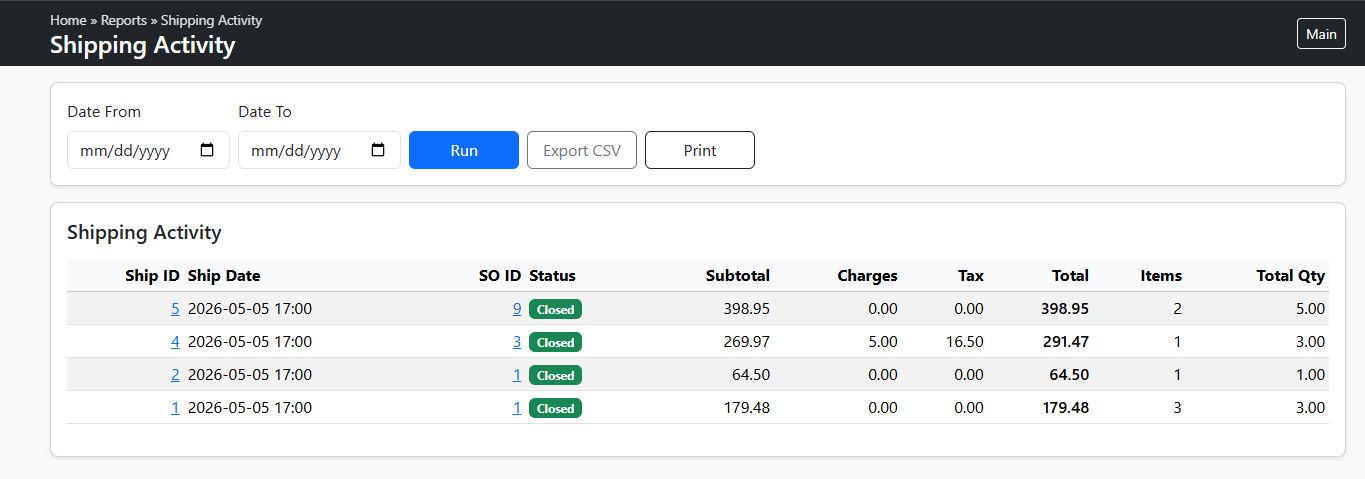Open sales order SO ID 3
The image size is (1365, 479).
[517, 341]
